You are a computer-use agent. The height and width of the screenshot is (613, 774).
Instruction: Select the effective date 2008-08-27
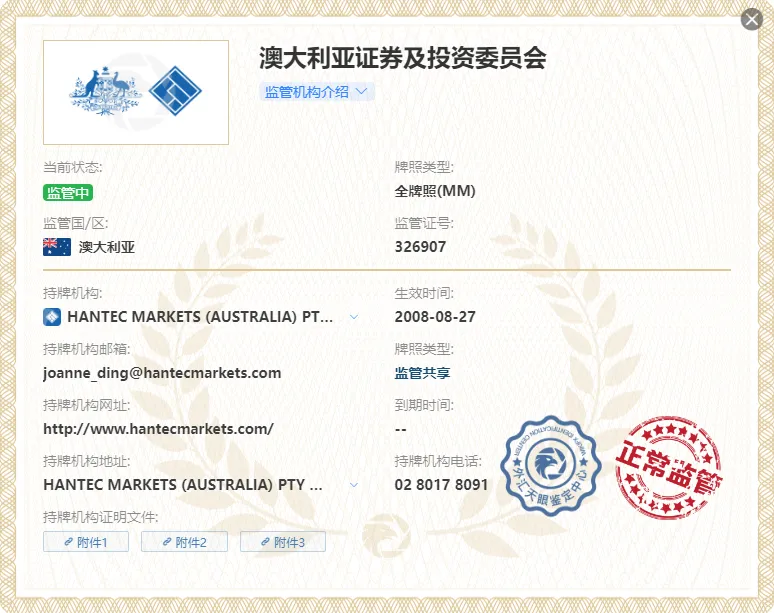click(x=435, y=317)
